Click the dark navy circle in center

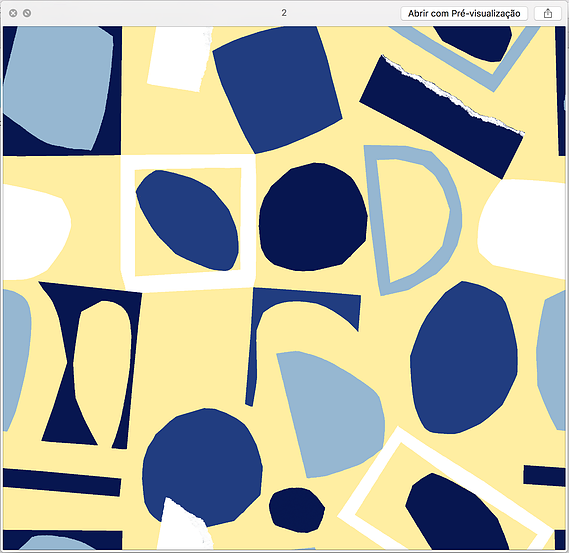point(313,217)
